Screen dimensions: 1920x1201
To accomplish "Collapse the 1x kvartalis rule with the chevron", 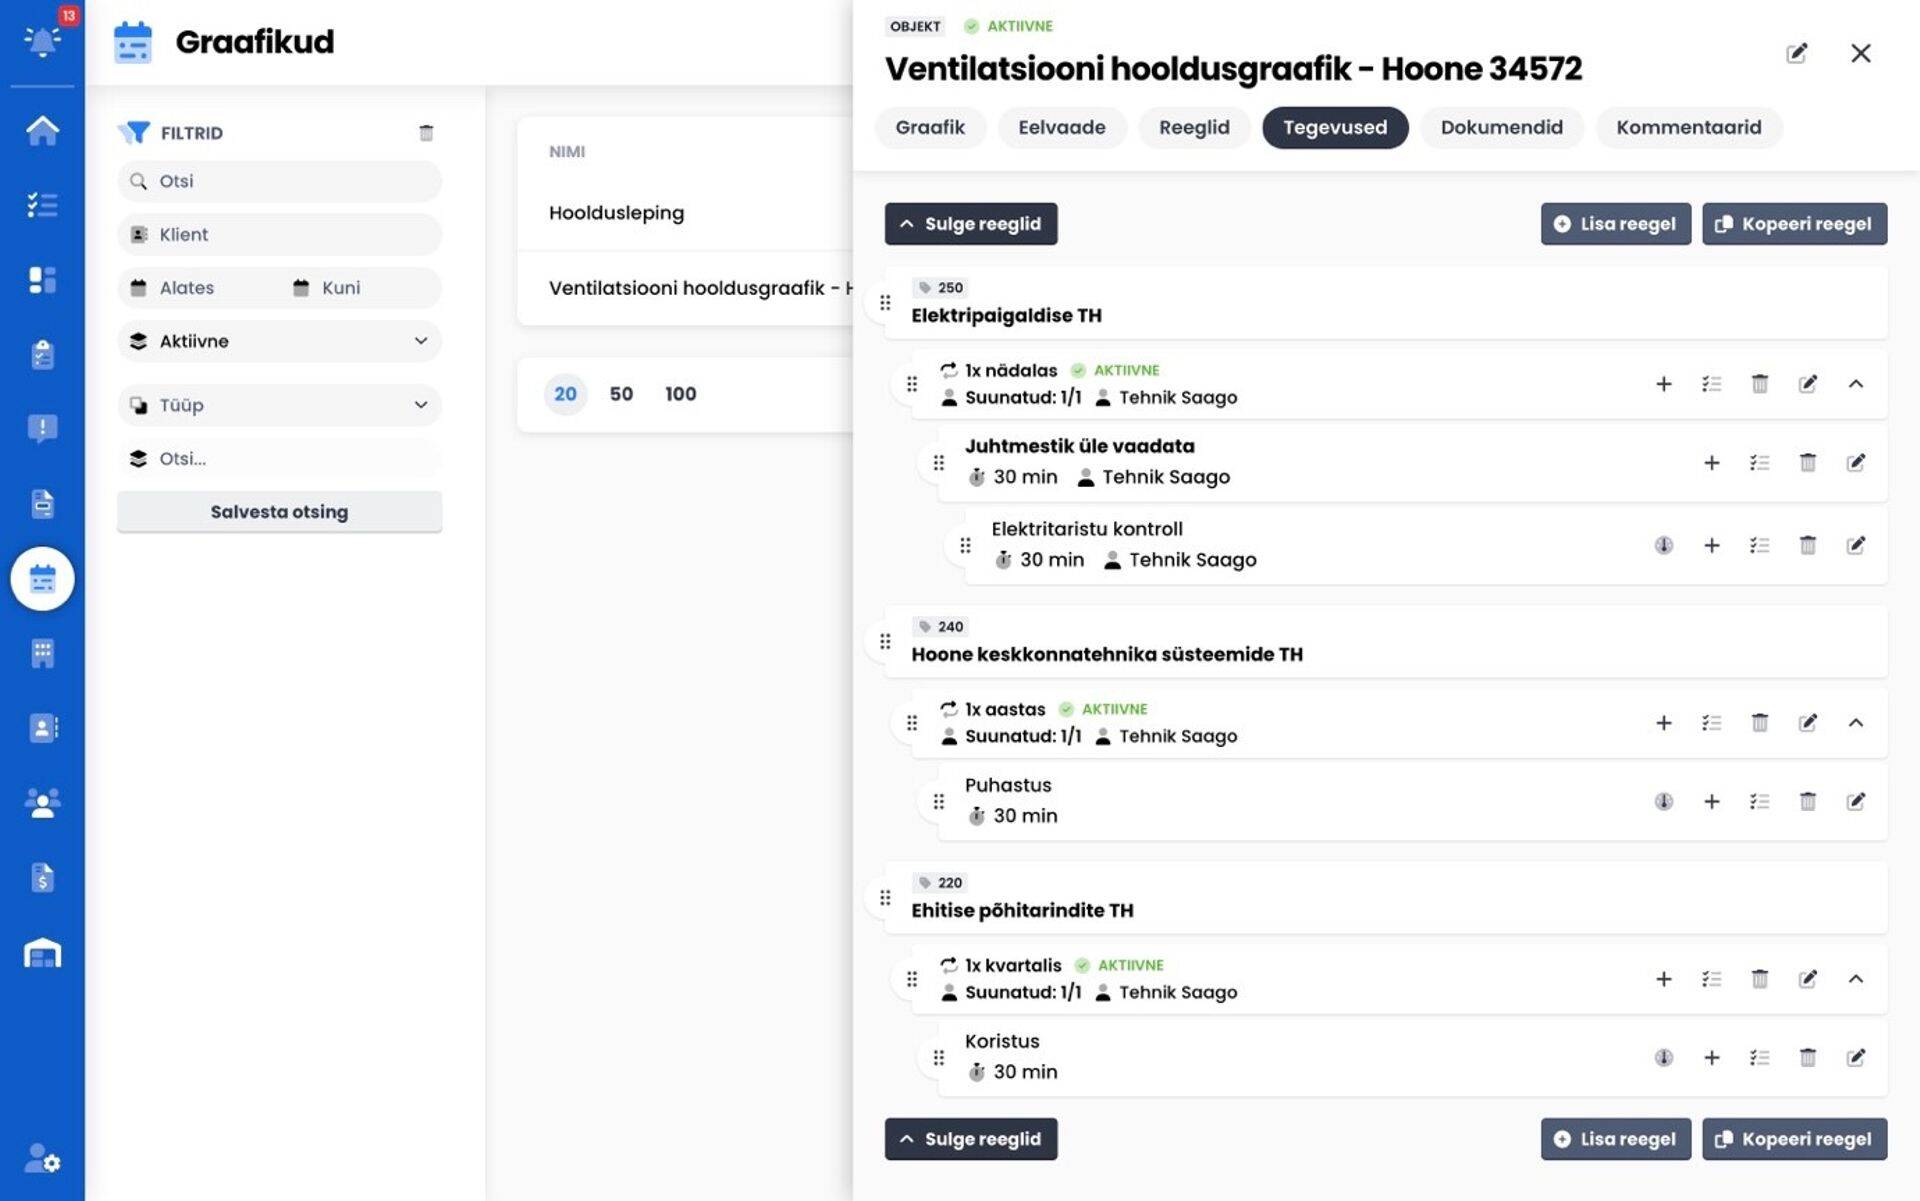I will [1857, 979].
